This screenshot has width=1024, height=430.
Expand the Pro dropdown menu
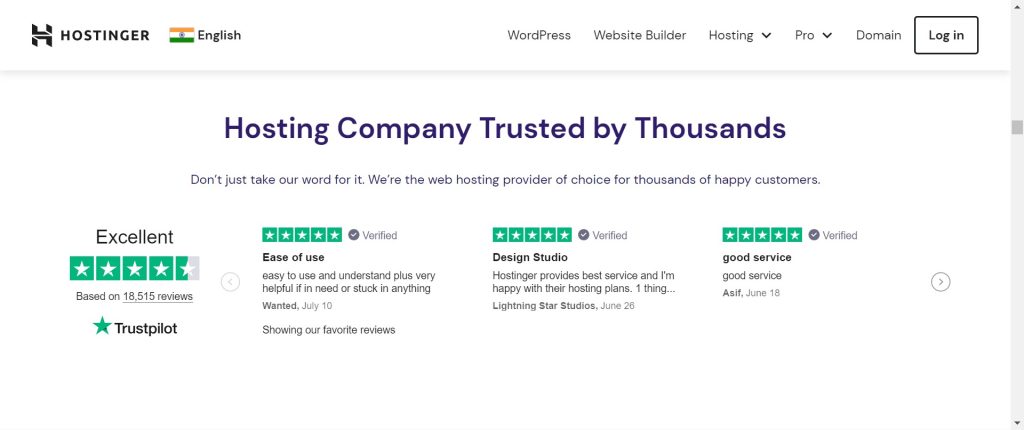coord(813,35)
